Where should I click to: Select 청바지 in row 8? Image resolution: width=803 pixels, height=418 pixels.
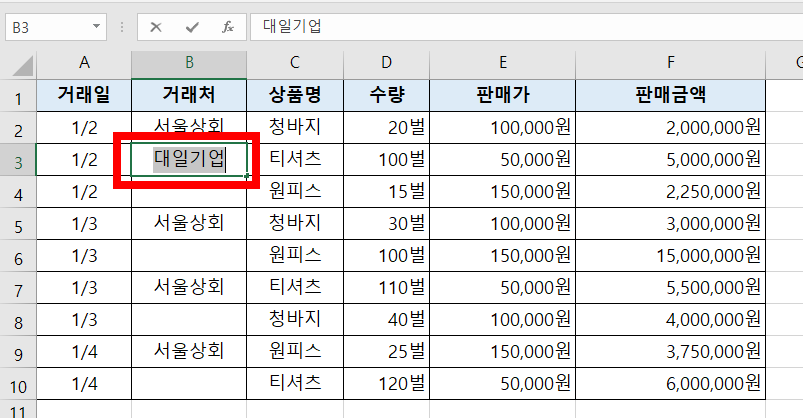[x=295, y=320]
